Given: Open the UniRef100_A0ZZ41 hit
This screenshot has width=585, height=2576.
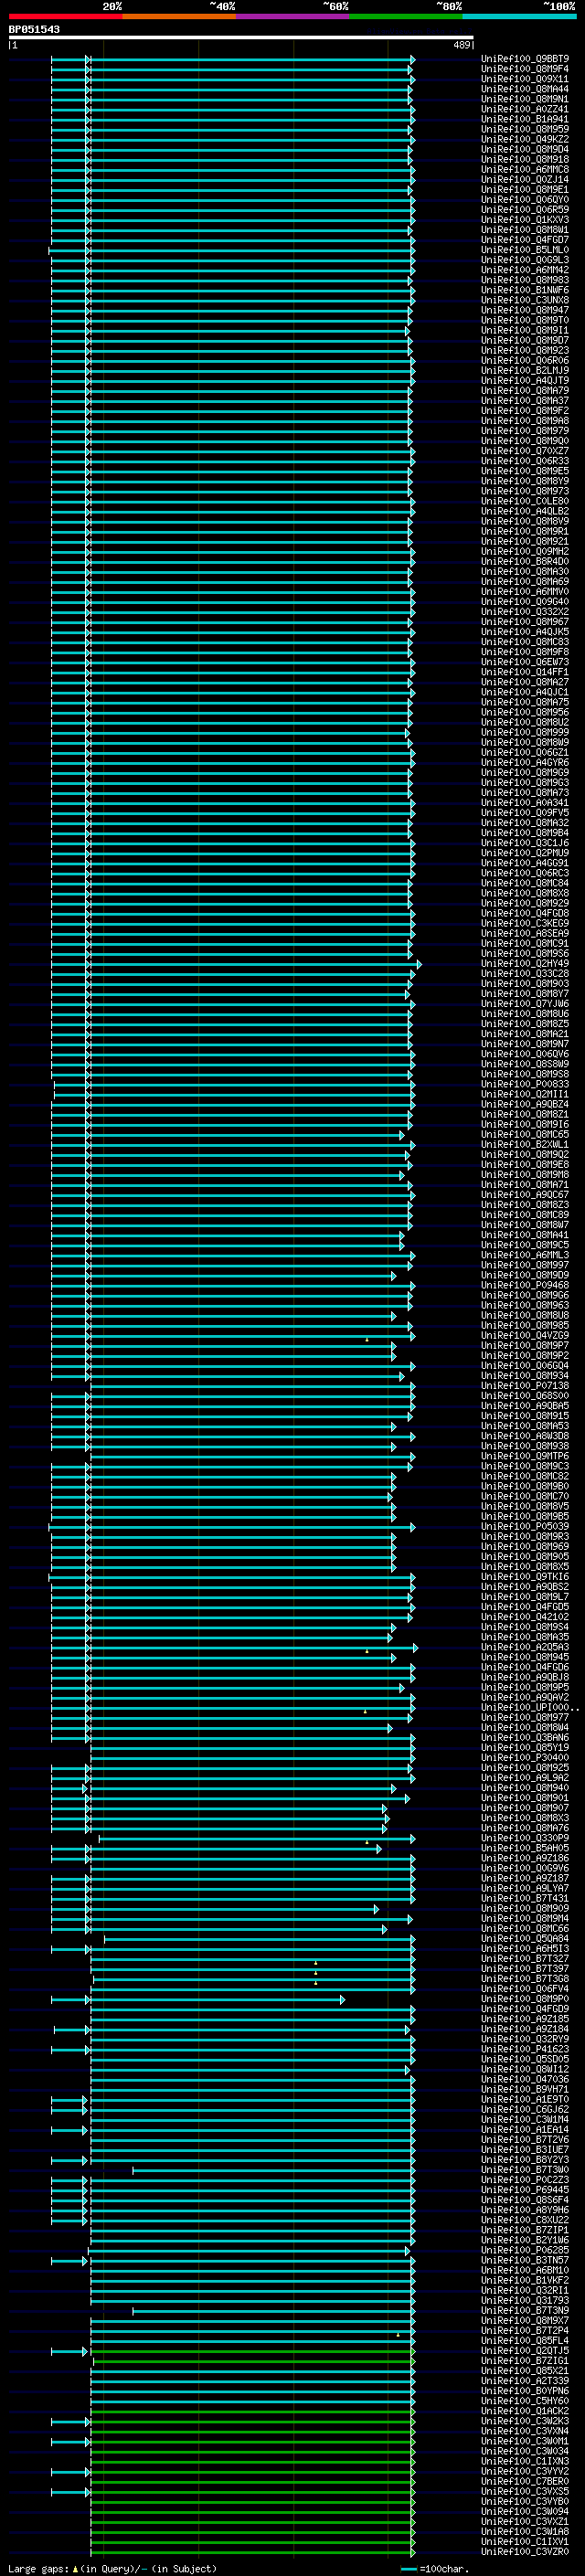Looking at the screenshot, I should 525,109.
